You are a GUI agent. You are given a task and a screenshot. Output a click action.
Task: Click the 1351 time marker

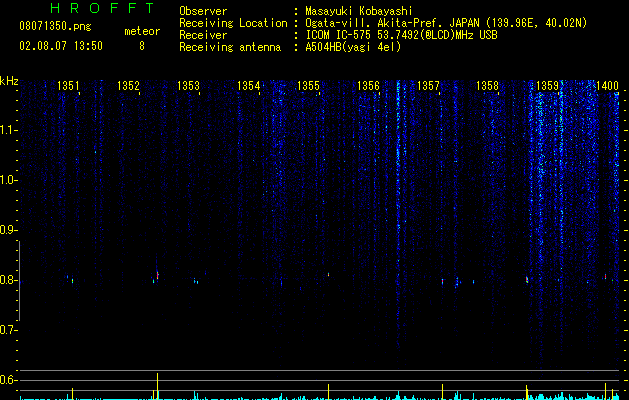68,86
